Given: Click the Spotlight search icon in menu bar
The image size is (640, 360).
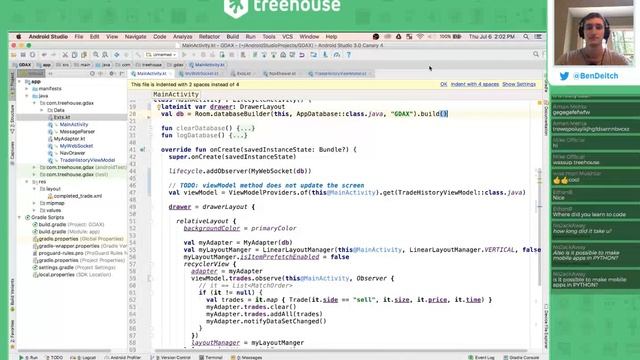Looking at the screenshot, I should click(526, 37).
